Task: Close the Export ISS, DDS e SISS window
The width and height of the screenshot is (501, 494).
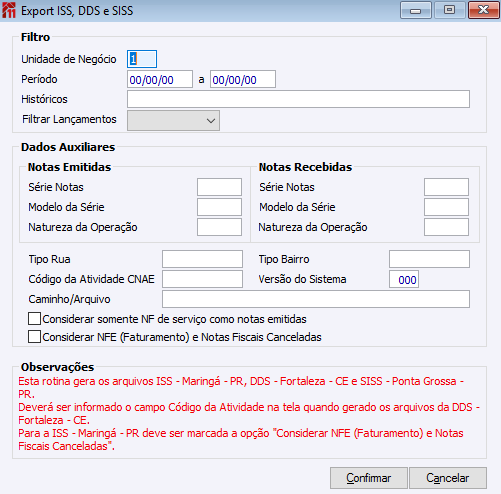Action: point(483,10)
